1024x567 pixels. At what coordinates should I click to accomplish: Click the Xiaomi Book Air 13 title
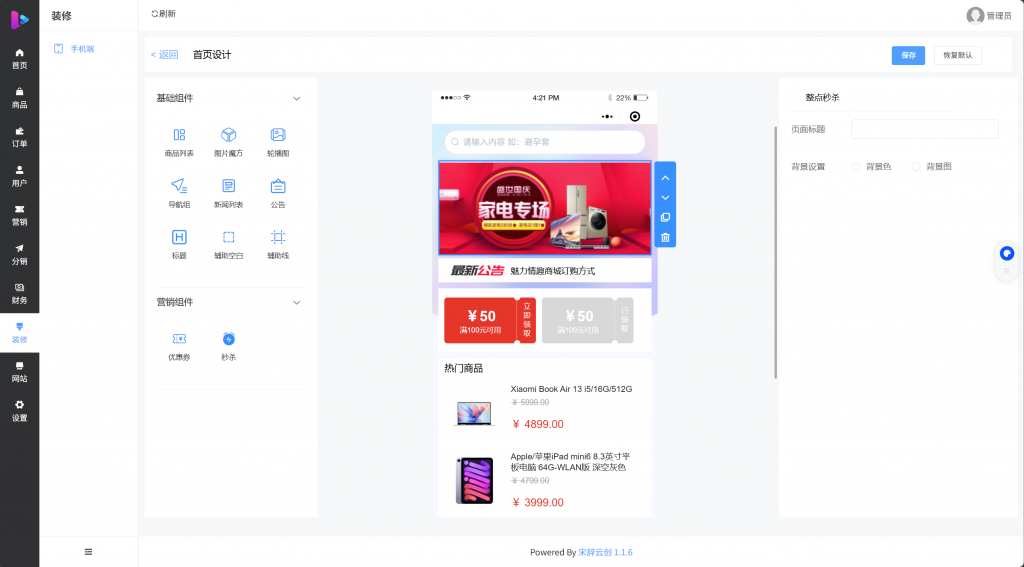click(x=571, y=389)
